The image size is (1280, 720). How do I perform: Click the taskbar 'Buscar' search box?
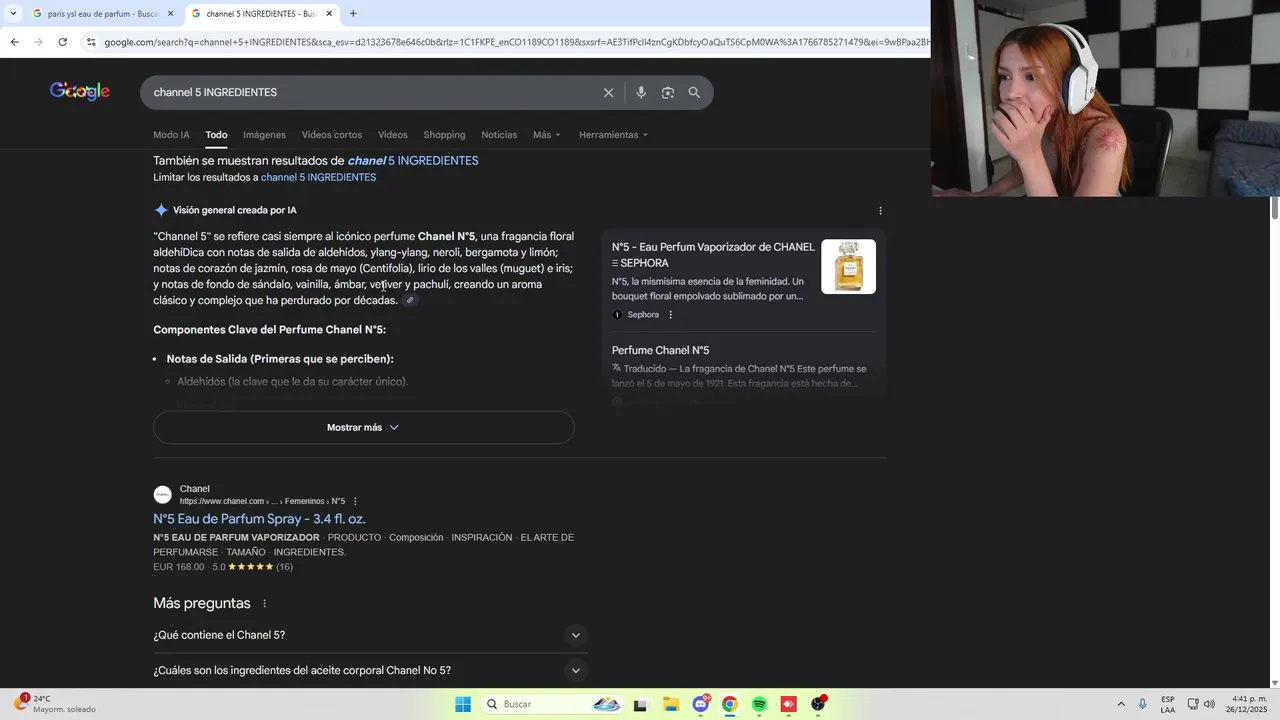[552, 704]
